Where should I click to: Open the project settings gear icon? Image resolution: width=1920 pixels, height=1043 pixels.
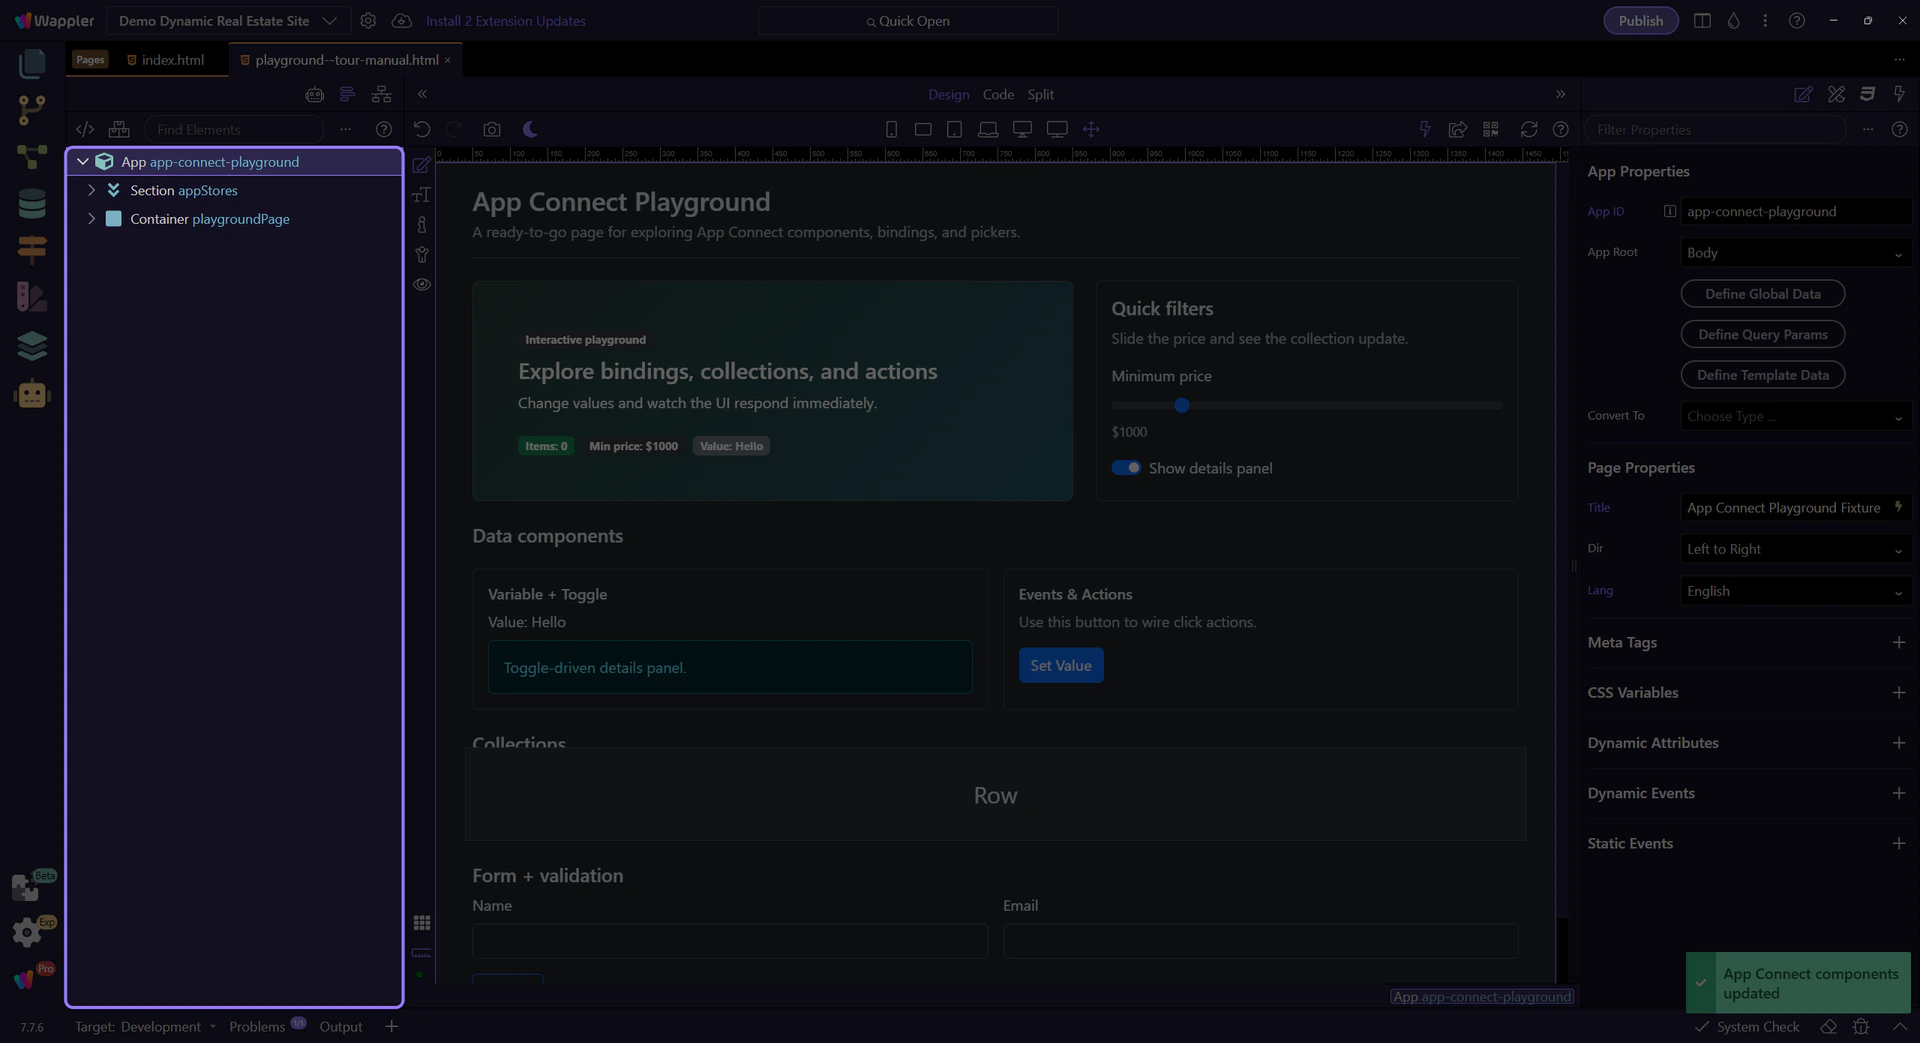pos(368,21)
